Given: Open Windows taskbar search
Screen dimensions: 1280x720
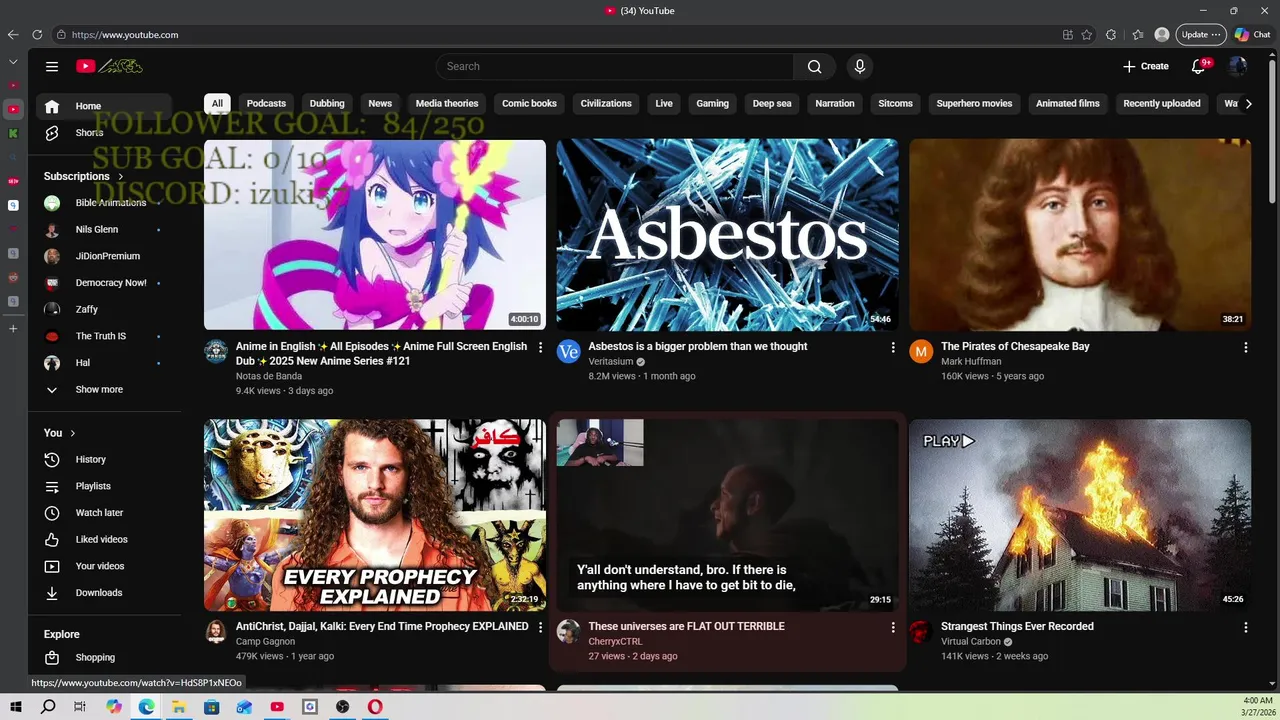Looking at the screenshot, I should point(48,707).
